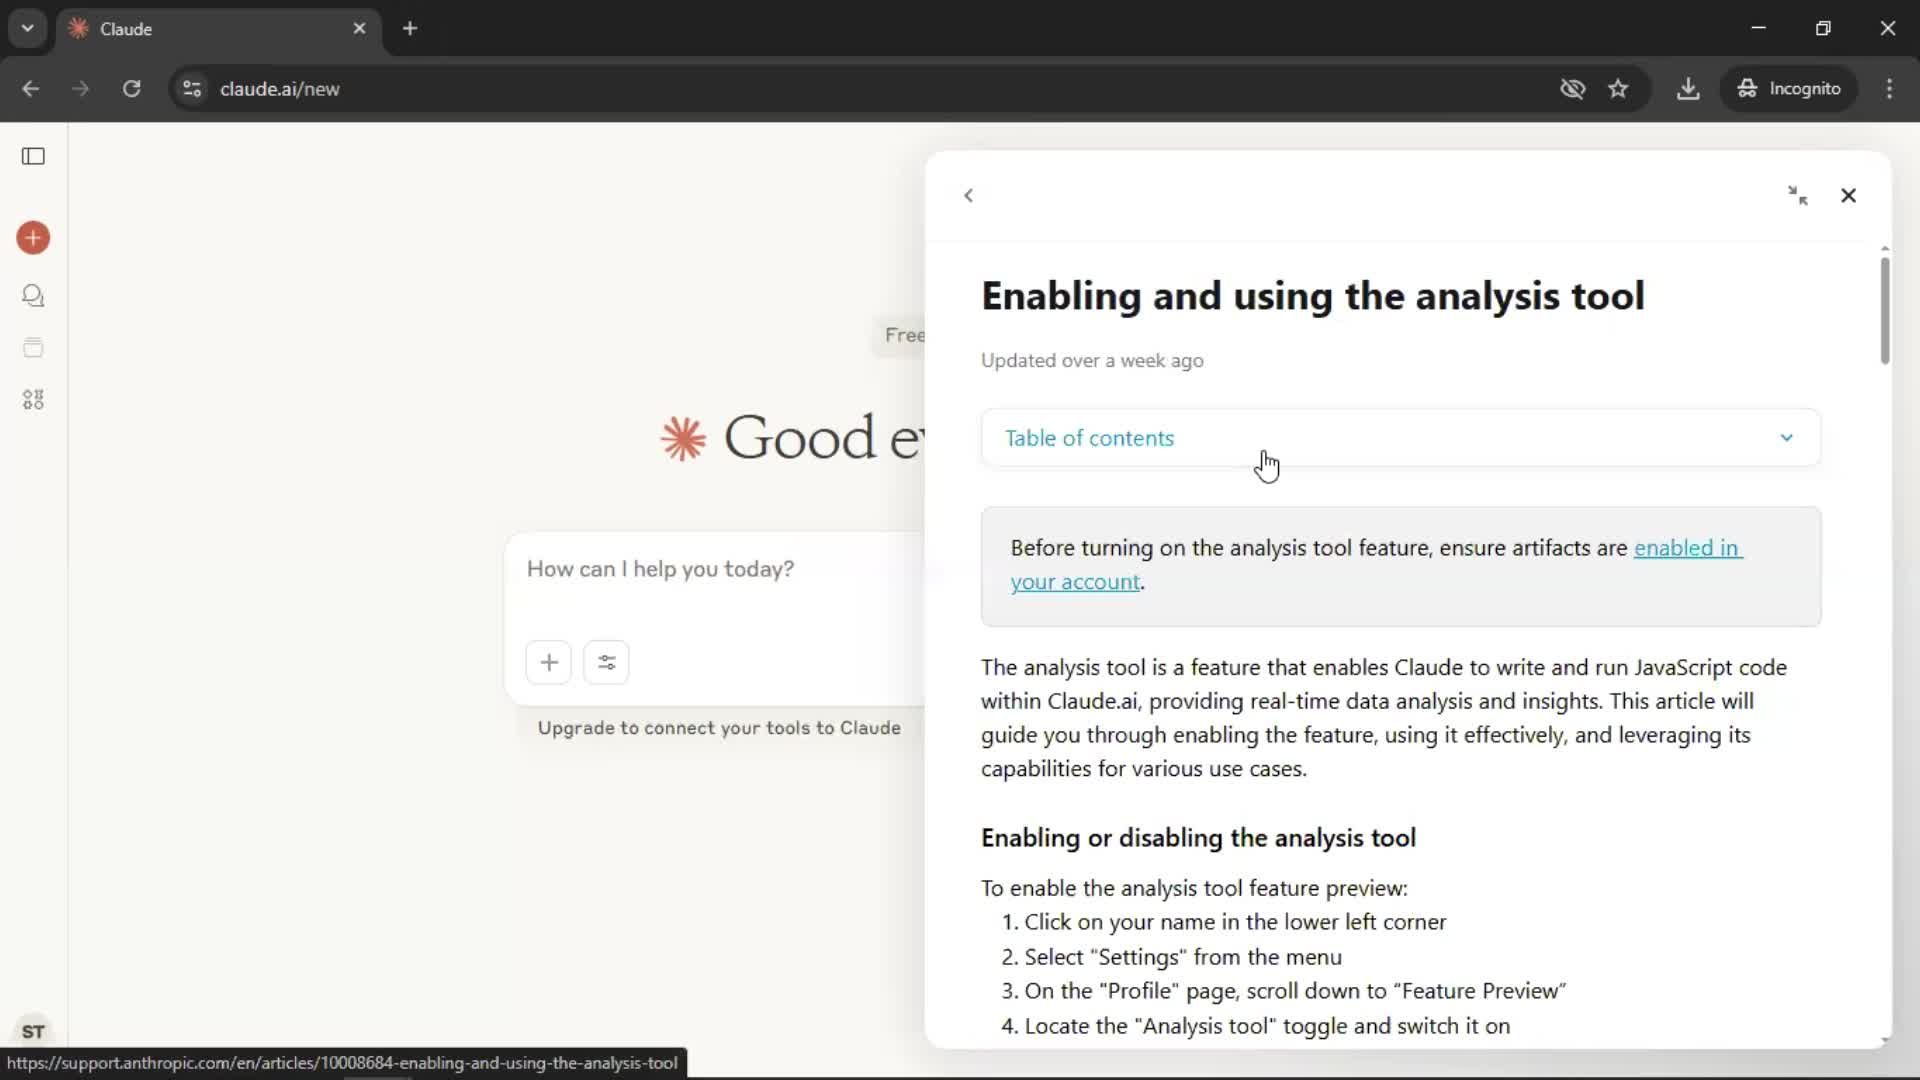Start a new chat with orange plus
Image resolution: width=1920 pixels, height=1080 pixels.
[x=33, y=238]
